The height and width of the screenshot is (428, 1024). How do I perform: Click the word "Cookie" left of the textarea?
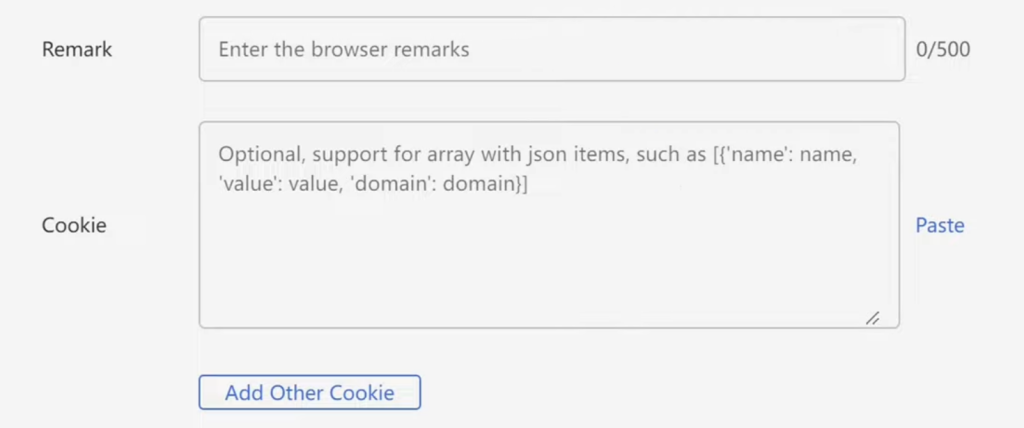tap(74, 225)
